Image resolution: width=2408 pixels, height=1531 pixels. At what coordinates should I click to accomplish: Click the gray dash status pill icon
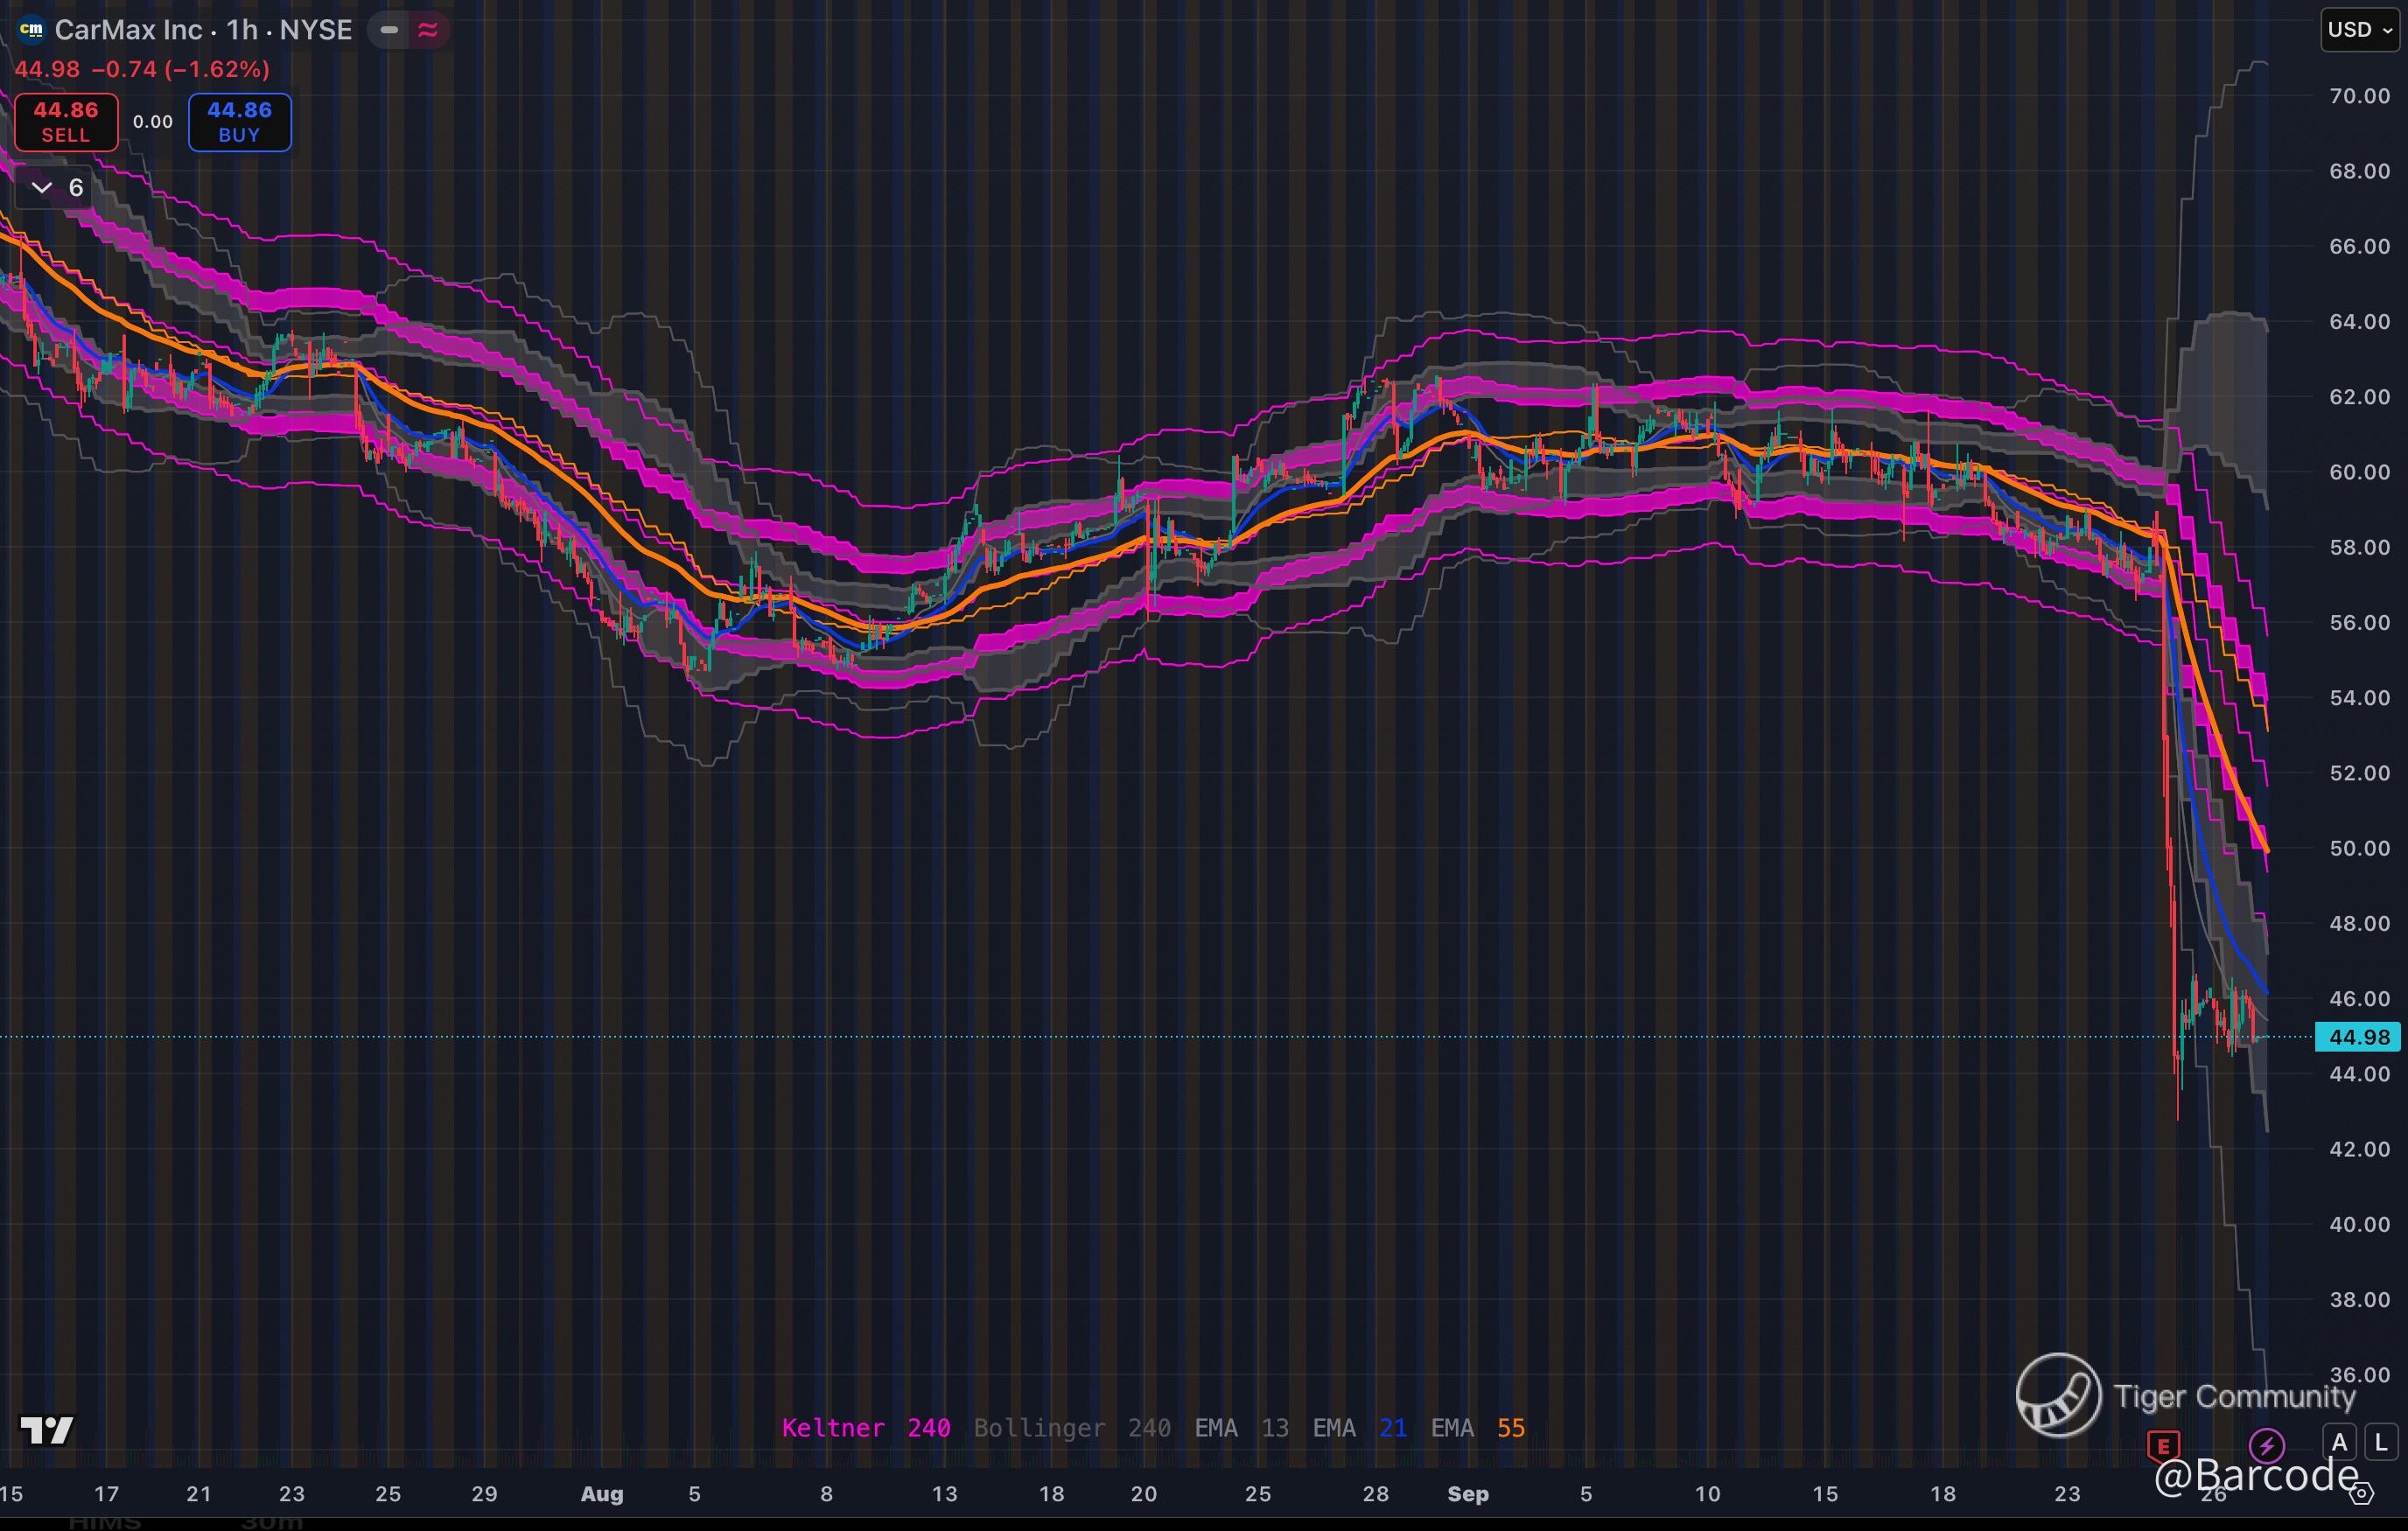[389, 30]
